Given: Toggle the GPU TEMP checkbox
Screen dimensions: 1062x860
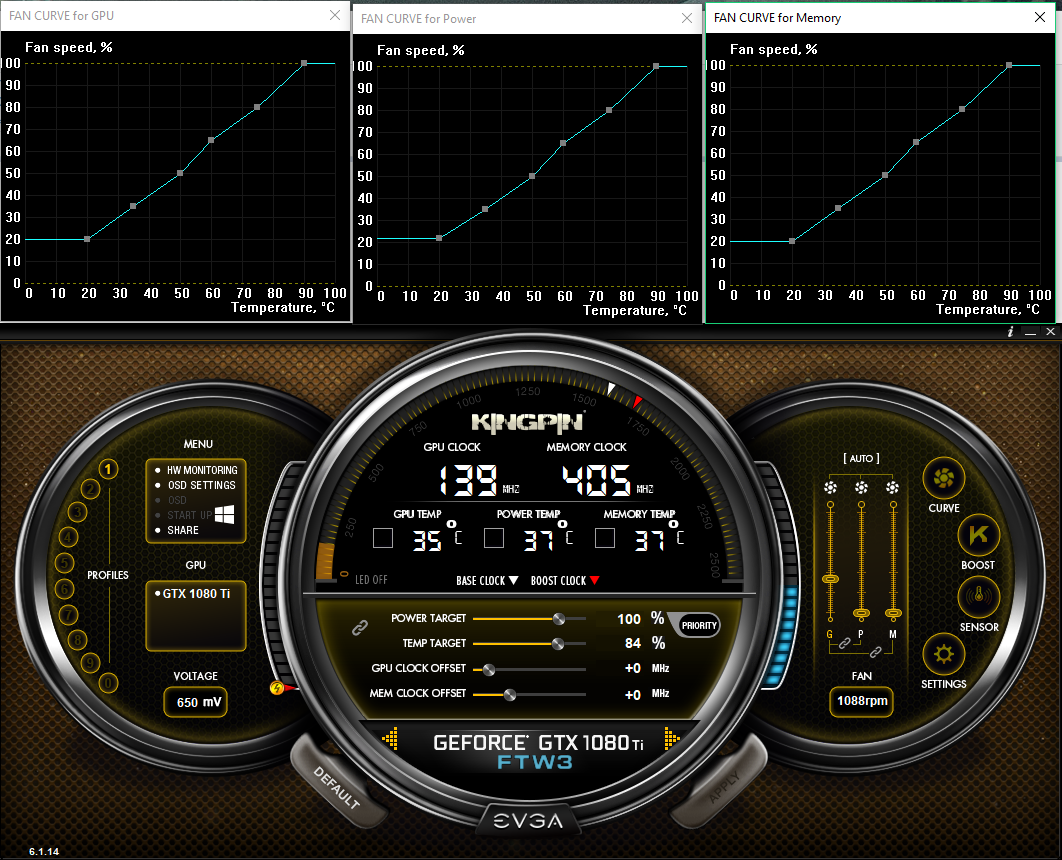Looking at the screenshot, I should [x=383, y=538].
